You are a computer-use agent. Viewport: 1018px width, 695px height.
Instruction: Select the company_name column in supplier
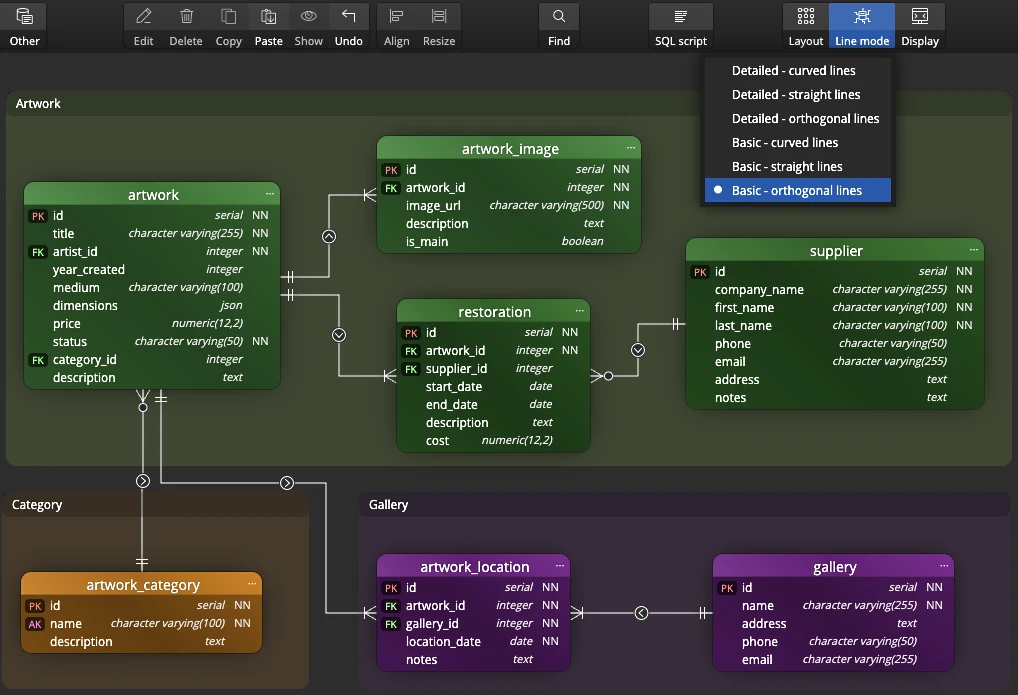click(x=835, y=290)
